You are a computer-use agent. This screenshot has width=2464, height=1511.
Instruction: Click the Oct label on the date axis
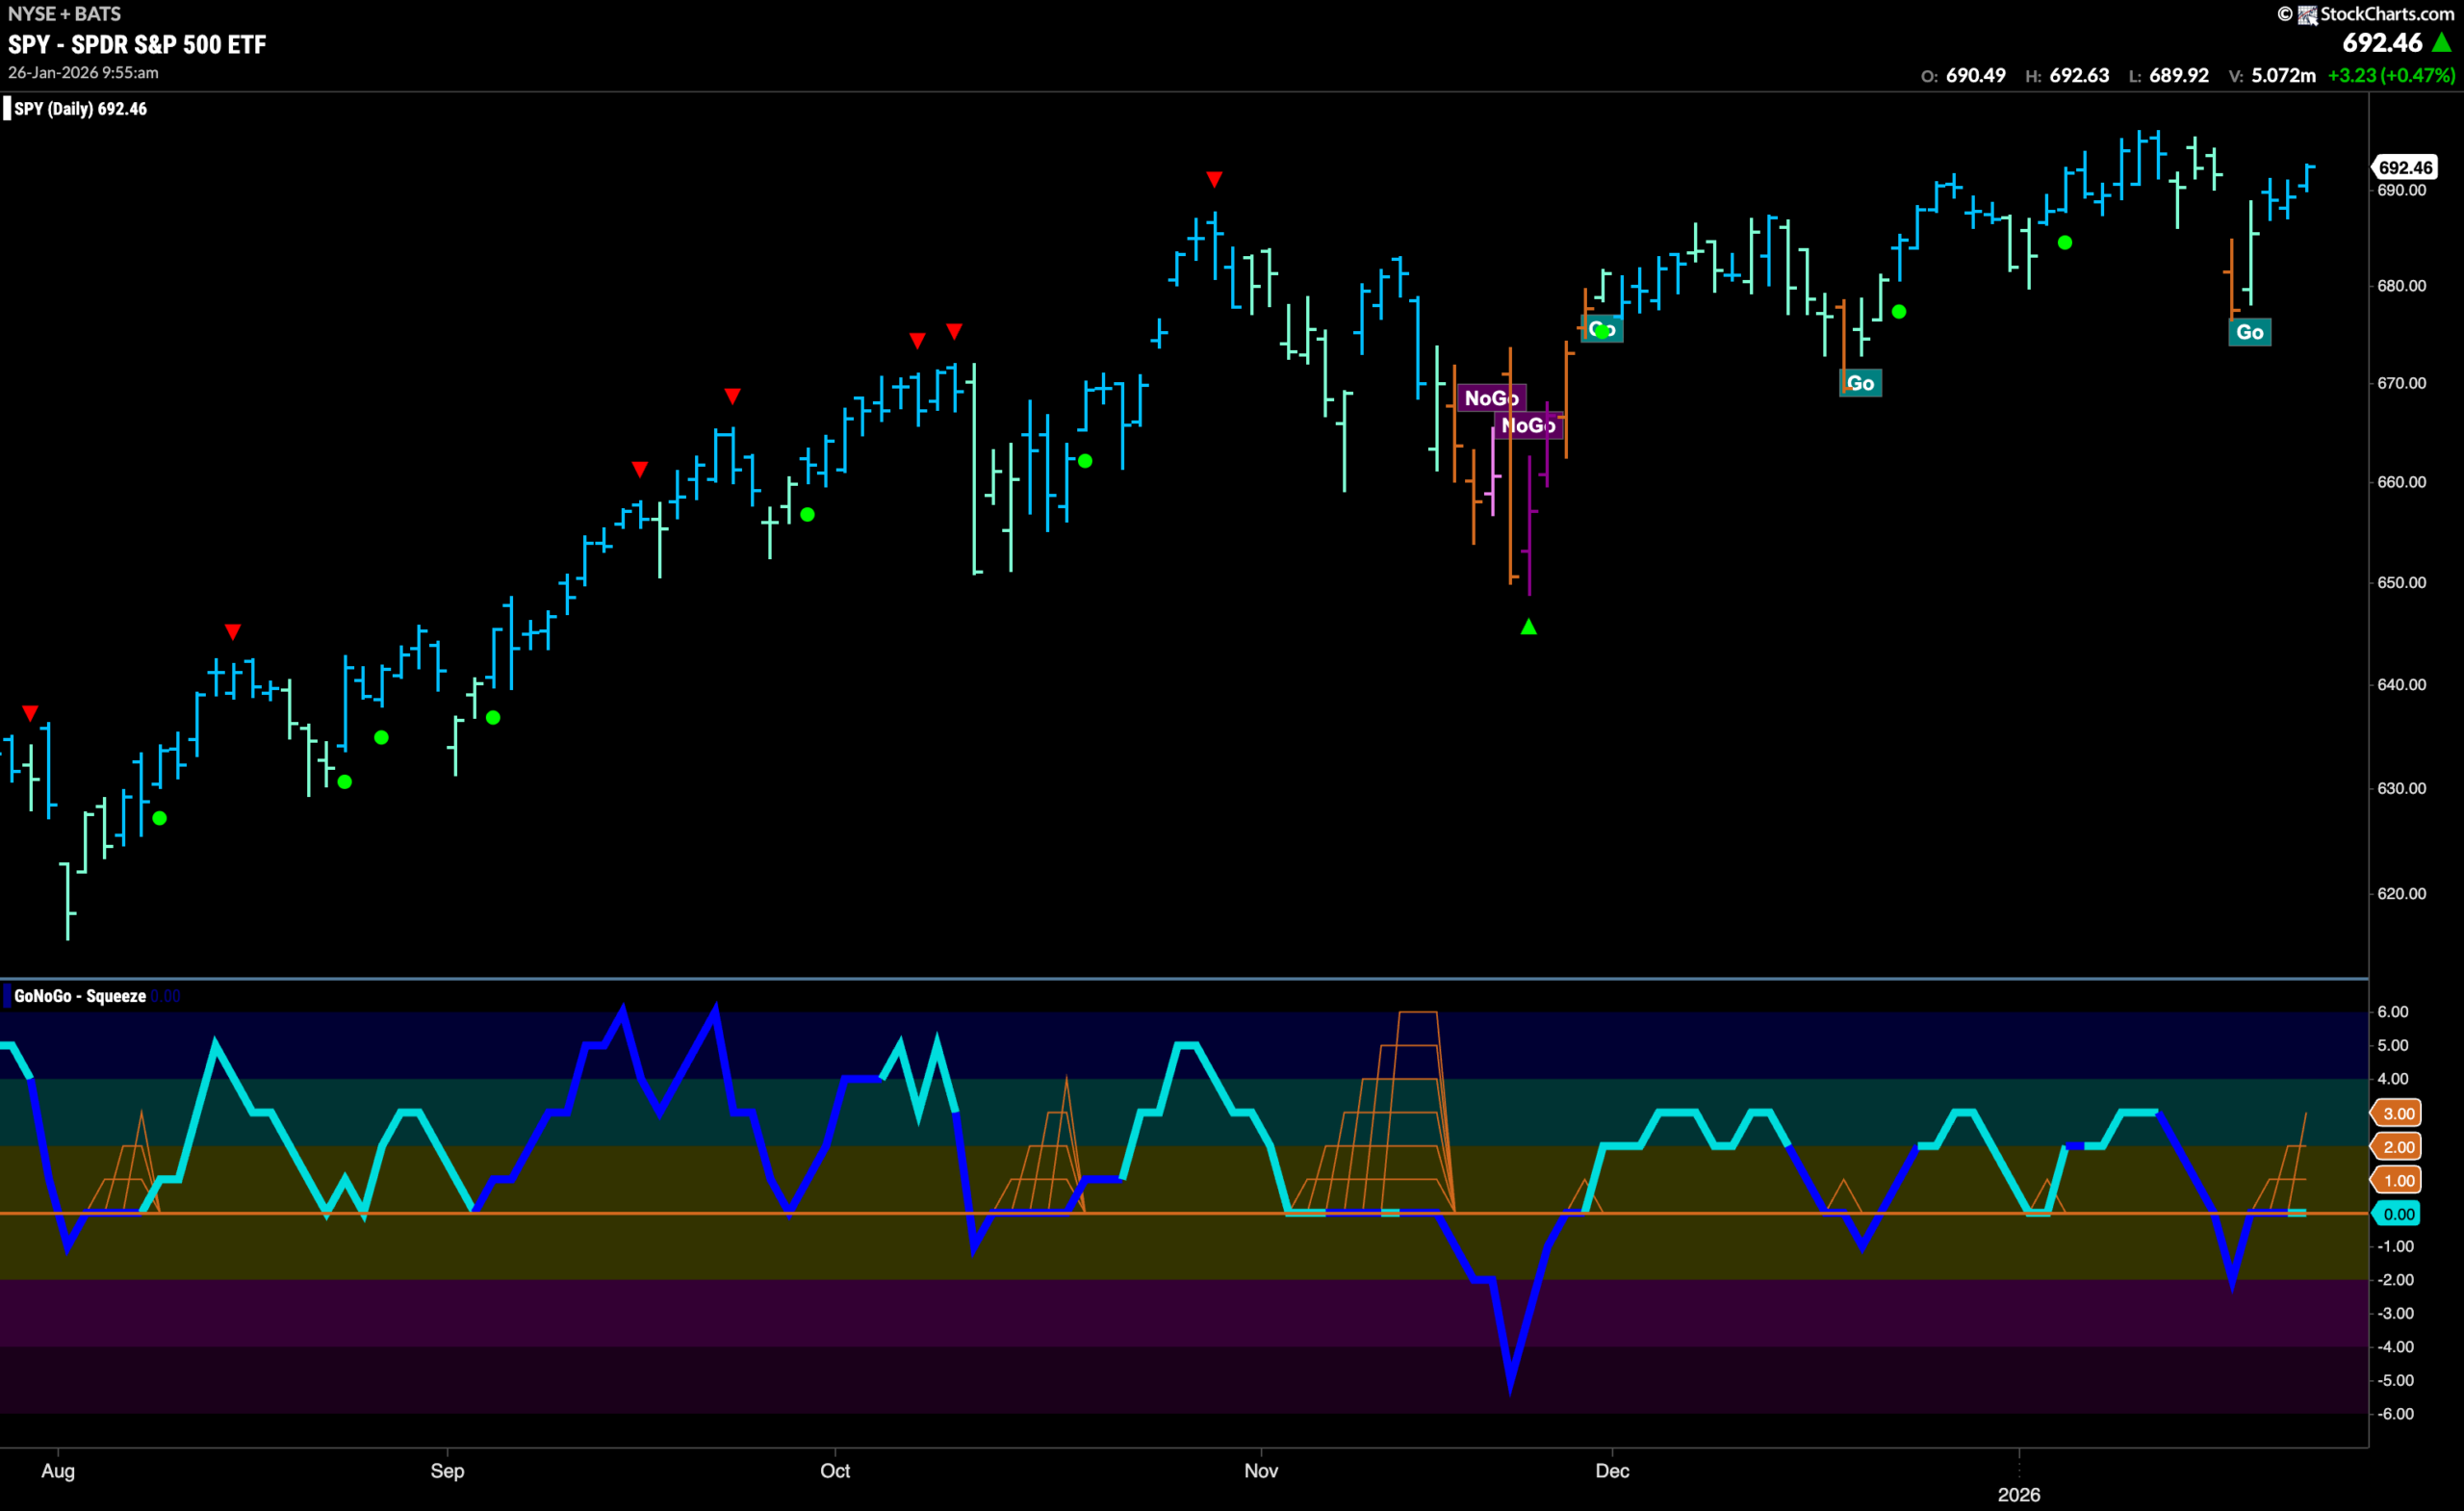point(835,1471)
